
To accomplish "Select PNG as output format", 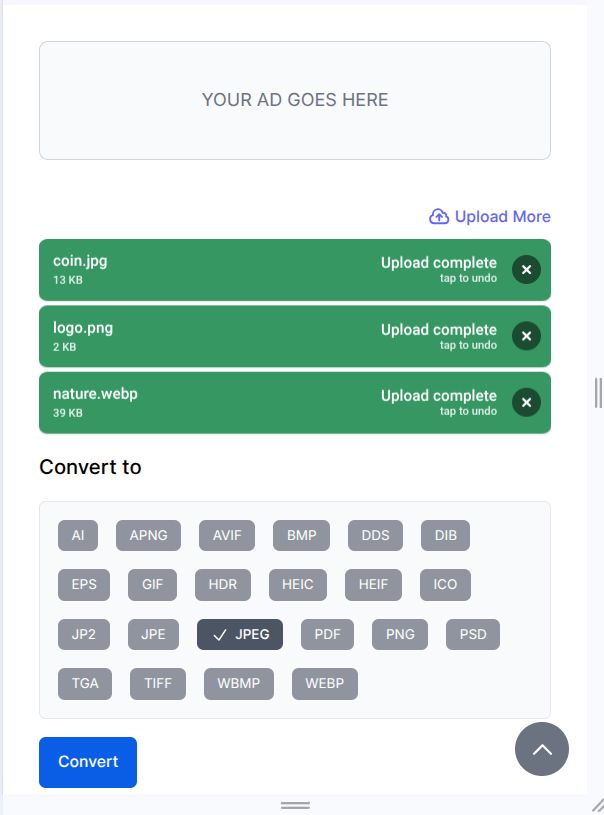I will coord(400,634).
